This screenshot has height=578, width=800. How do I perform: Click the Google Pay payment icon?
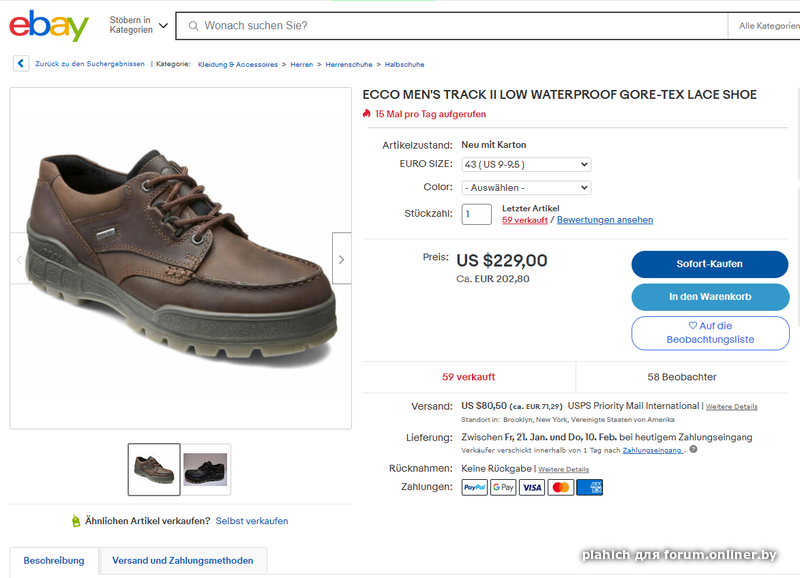(503, 487)
